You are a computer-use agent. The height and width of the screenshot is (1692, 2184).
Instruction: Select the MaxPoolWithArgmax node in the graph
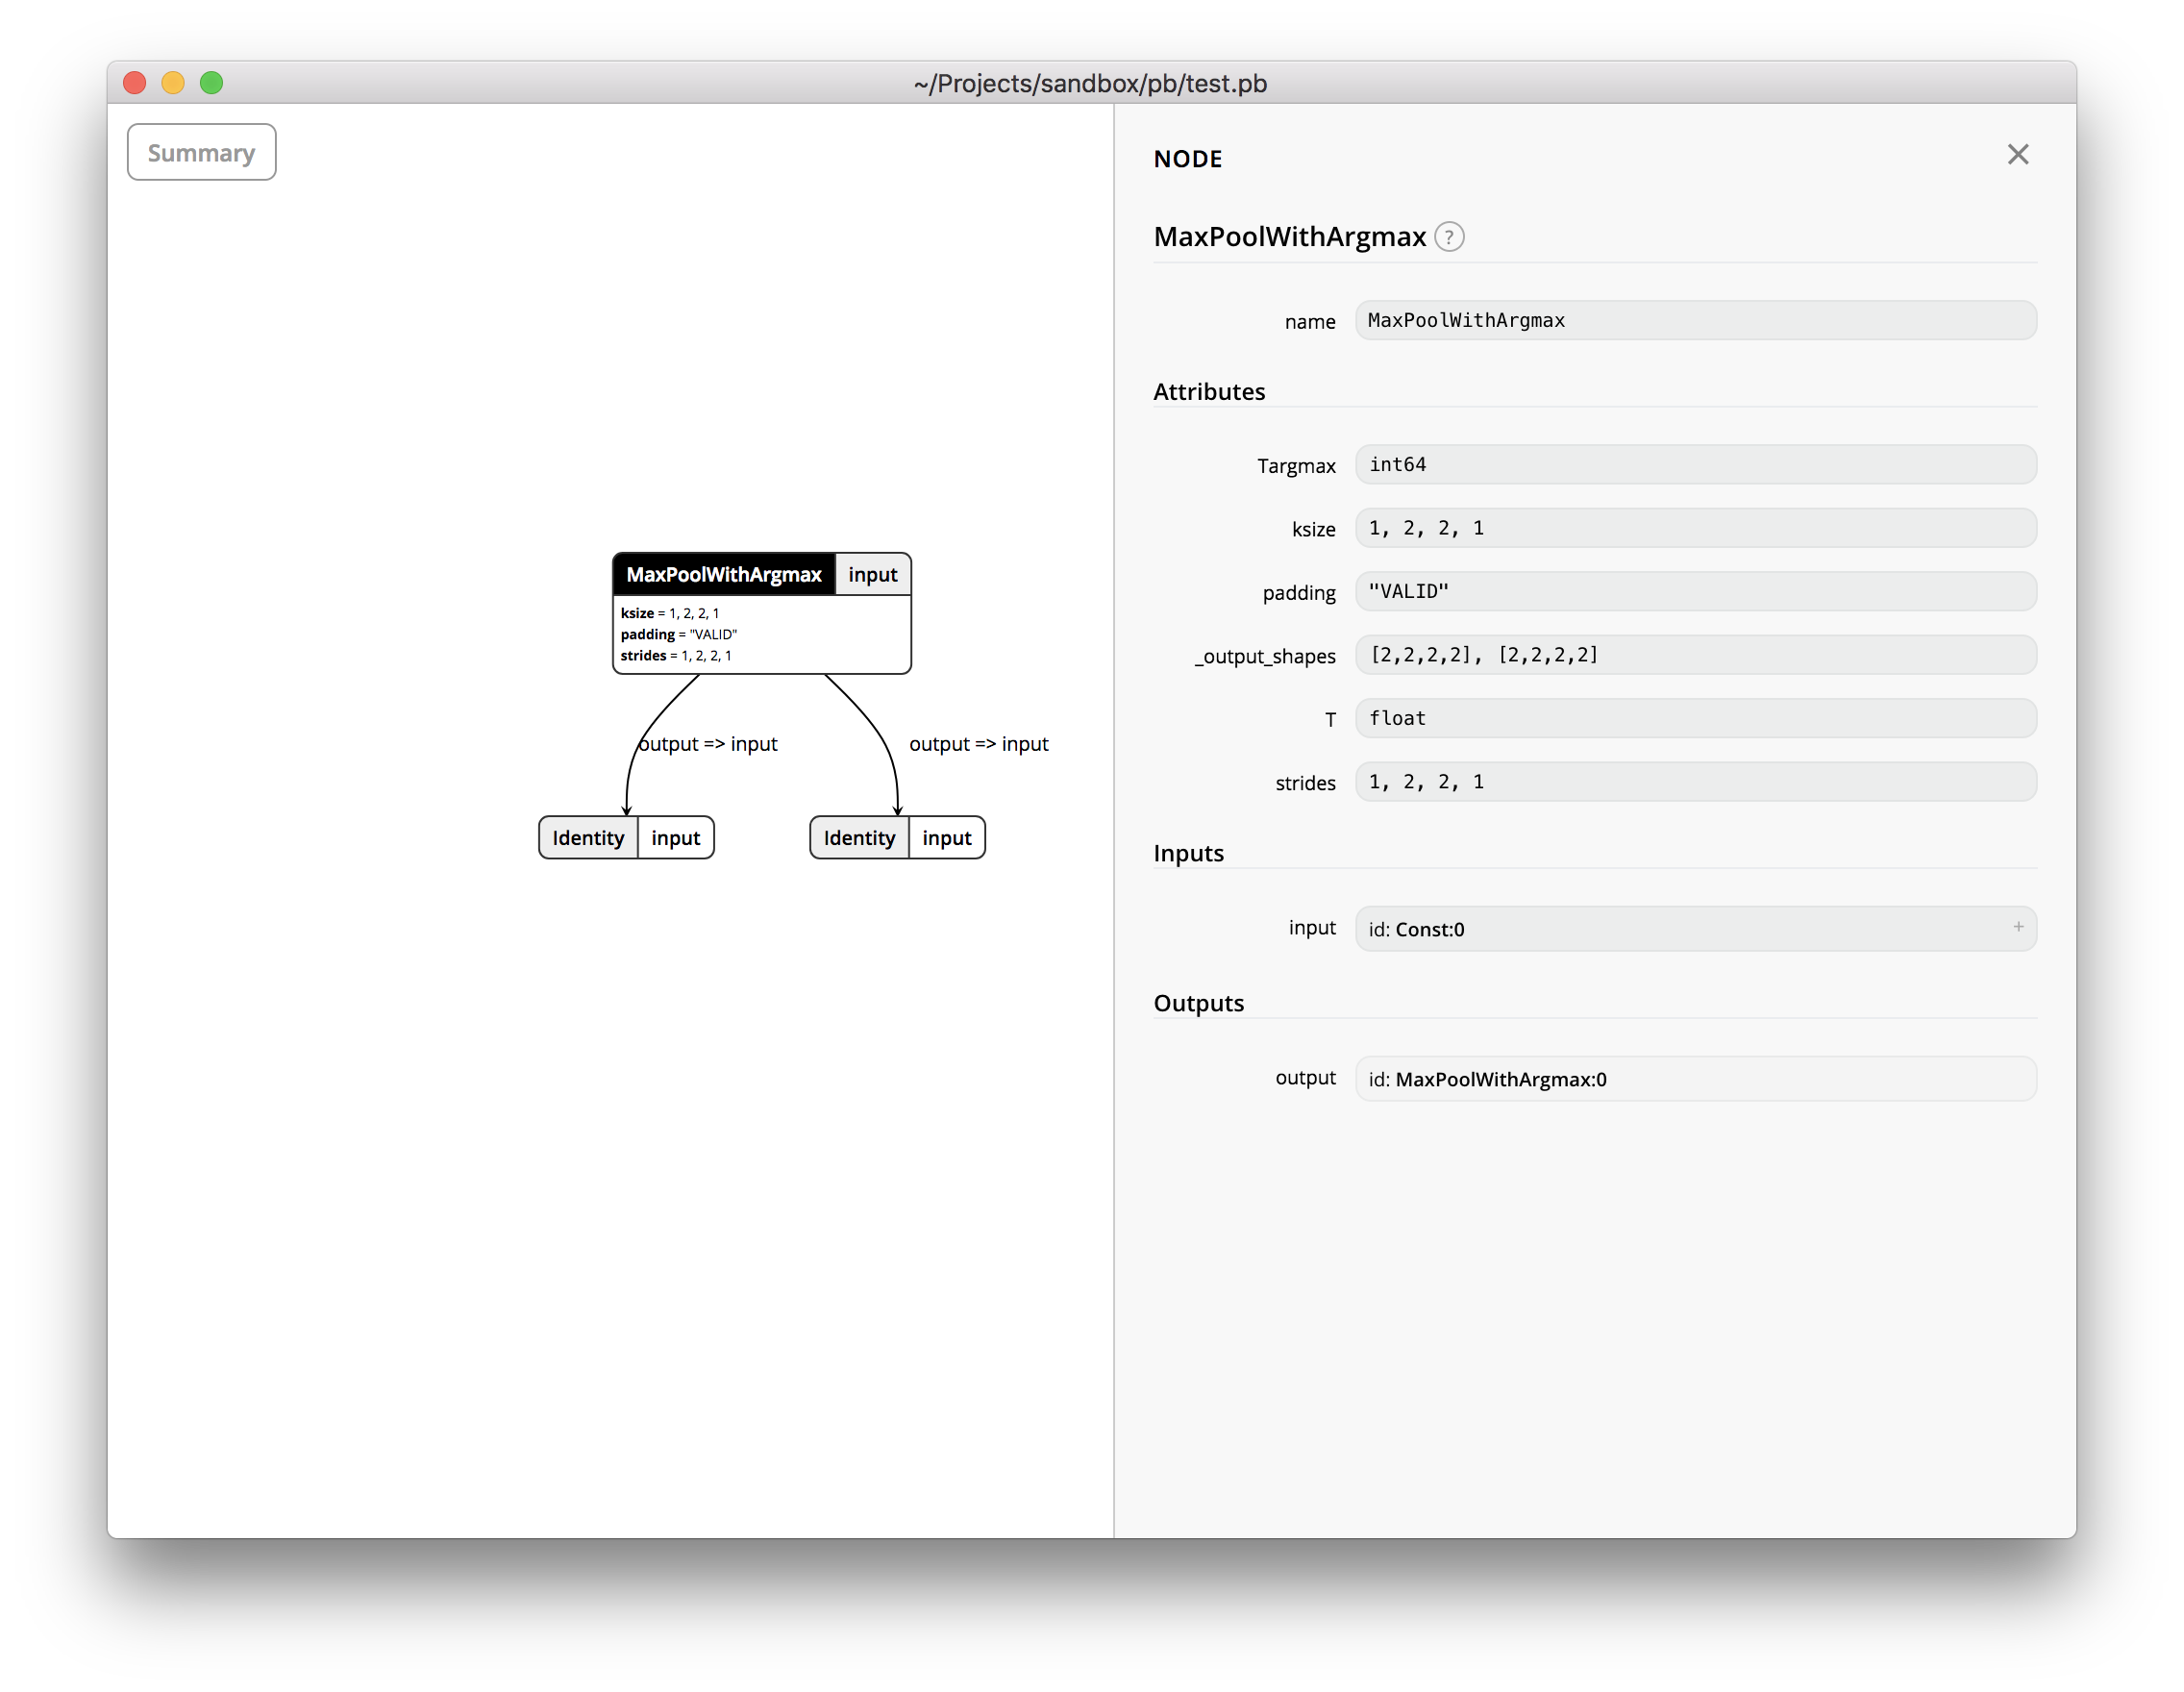click(723, 574)
